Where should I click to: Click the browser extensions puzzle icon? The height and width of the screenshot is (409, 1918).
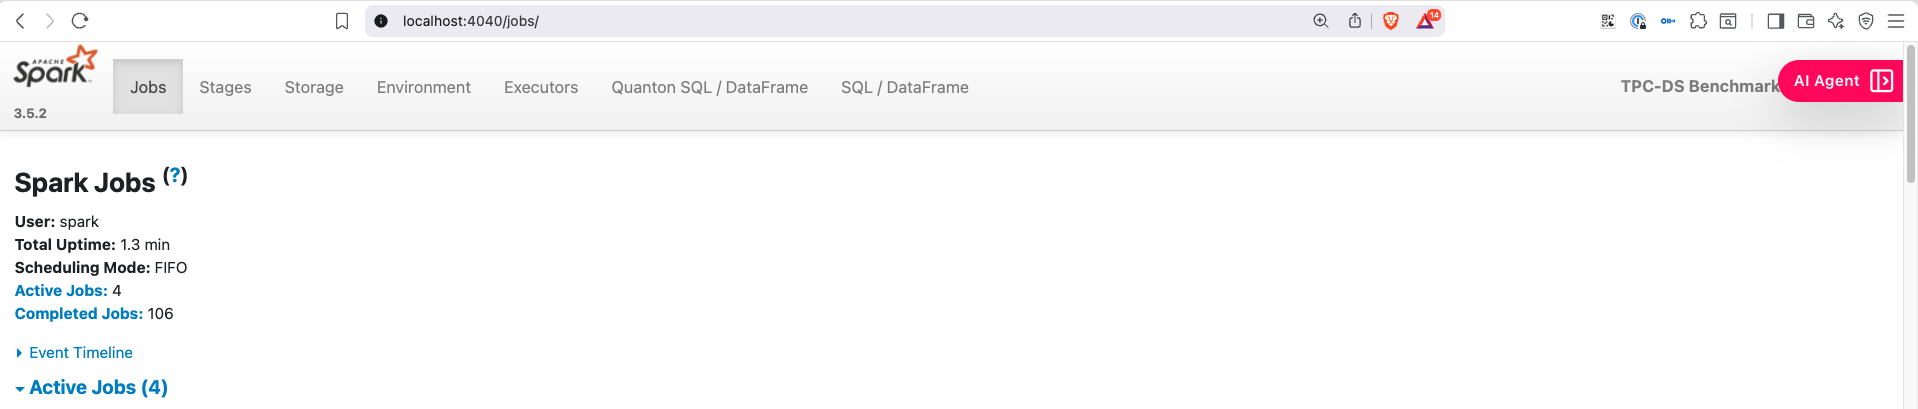coord(1698,21)
